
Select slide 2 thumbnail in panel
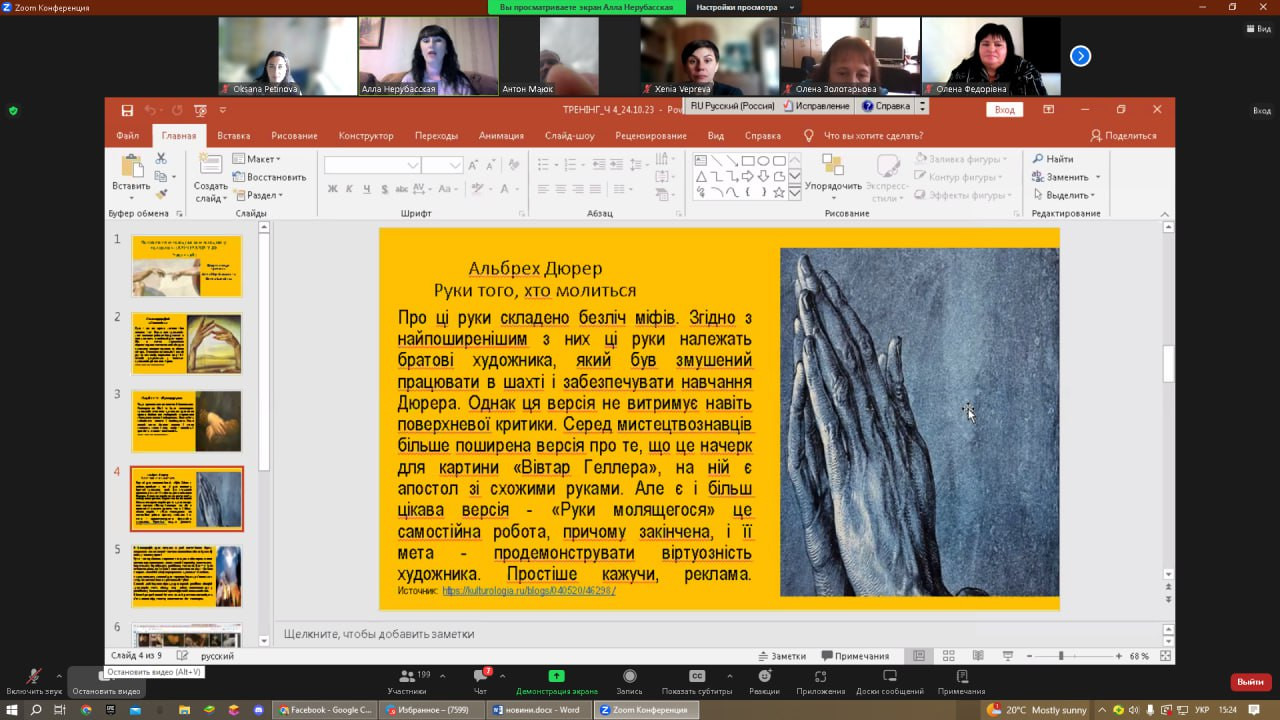[187, 343]
